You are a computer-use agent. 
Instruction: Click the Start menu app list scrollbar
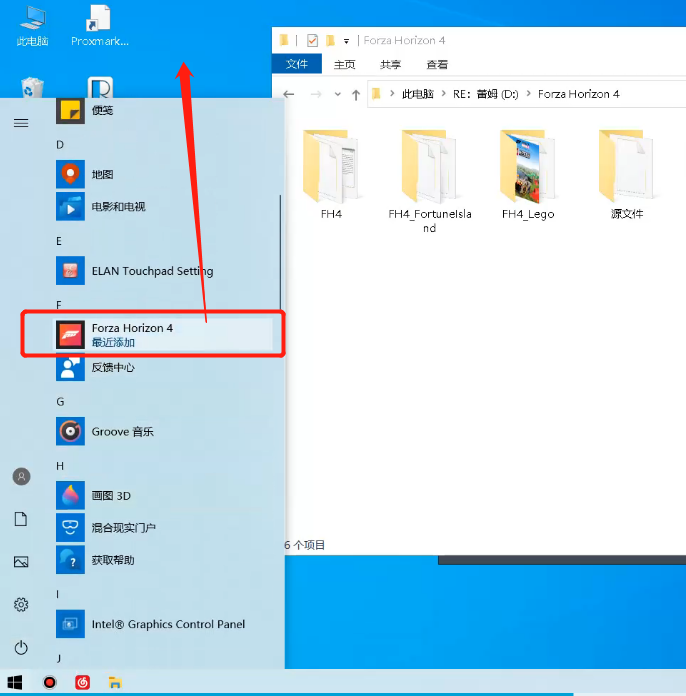tap(280, 253)
